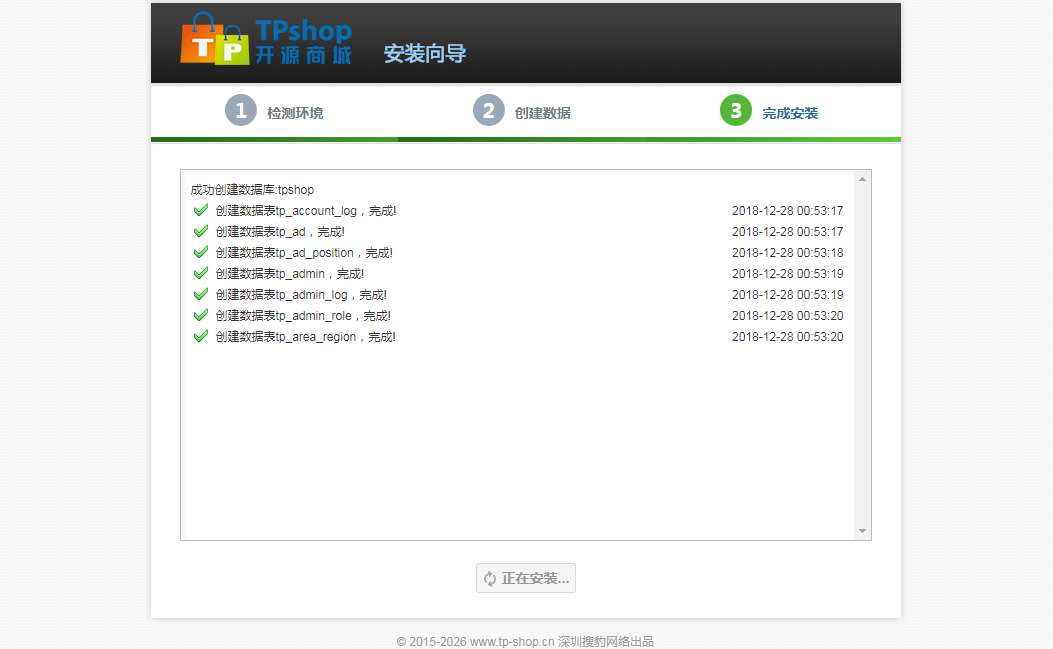Click the green progress bar below the steps
Viewport: 1053px width, 649px height.
point(526,138)
